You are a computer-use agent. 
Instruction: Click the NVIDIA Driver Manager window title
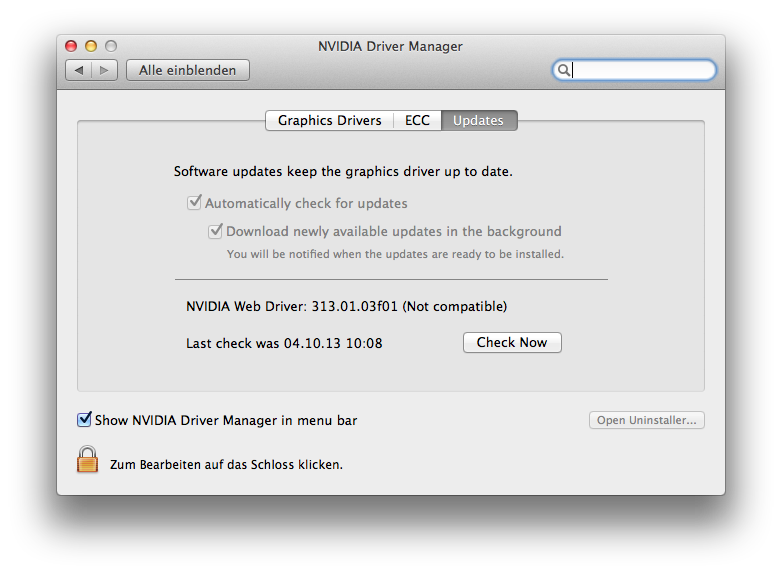pyautogui.click(x=391, y=46)
